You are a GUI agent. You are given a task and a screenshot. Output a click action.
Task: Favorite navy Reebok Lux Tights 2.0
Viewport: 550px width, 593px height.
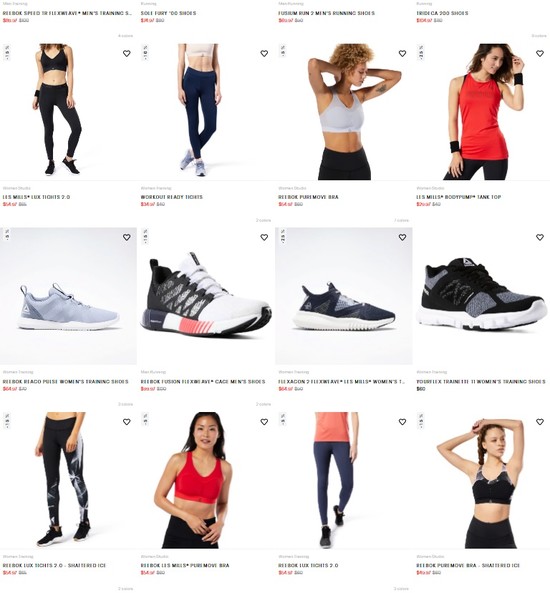[x=402, y=422]
